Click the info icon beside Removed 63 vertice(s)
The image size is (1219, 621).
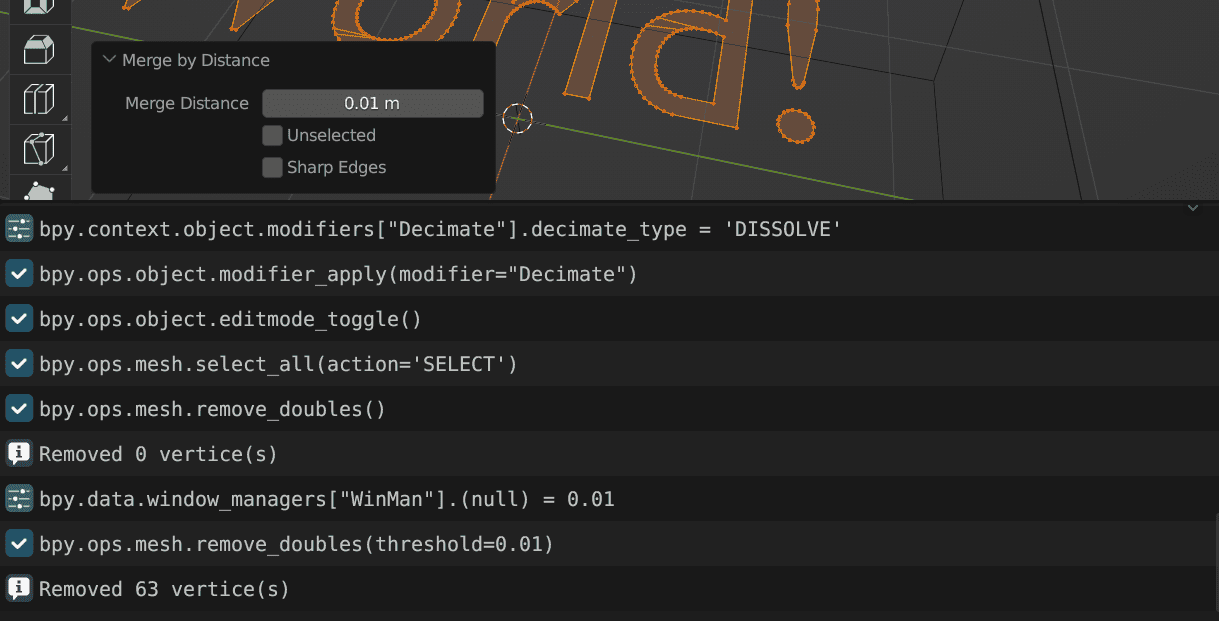click(19, 589)
